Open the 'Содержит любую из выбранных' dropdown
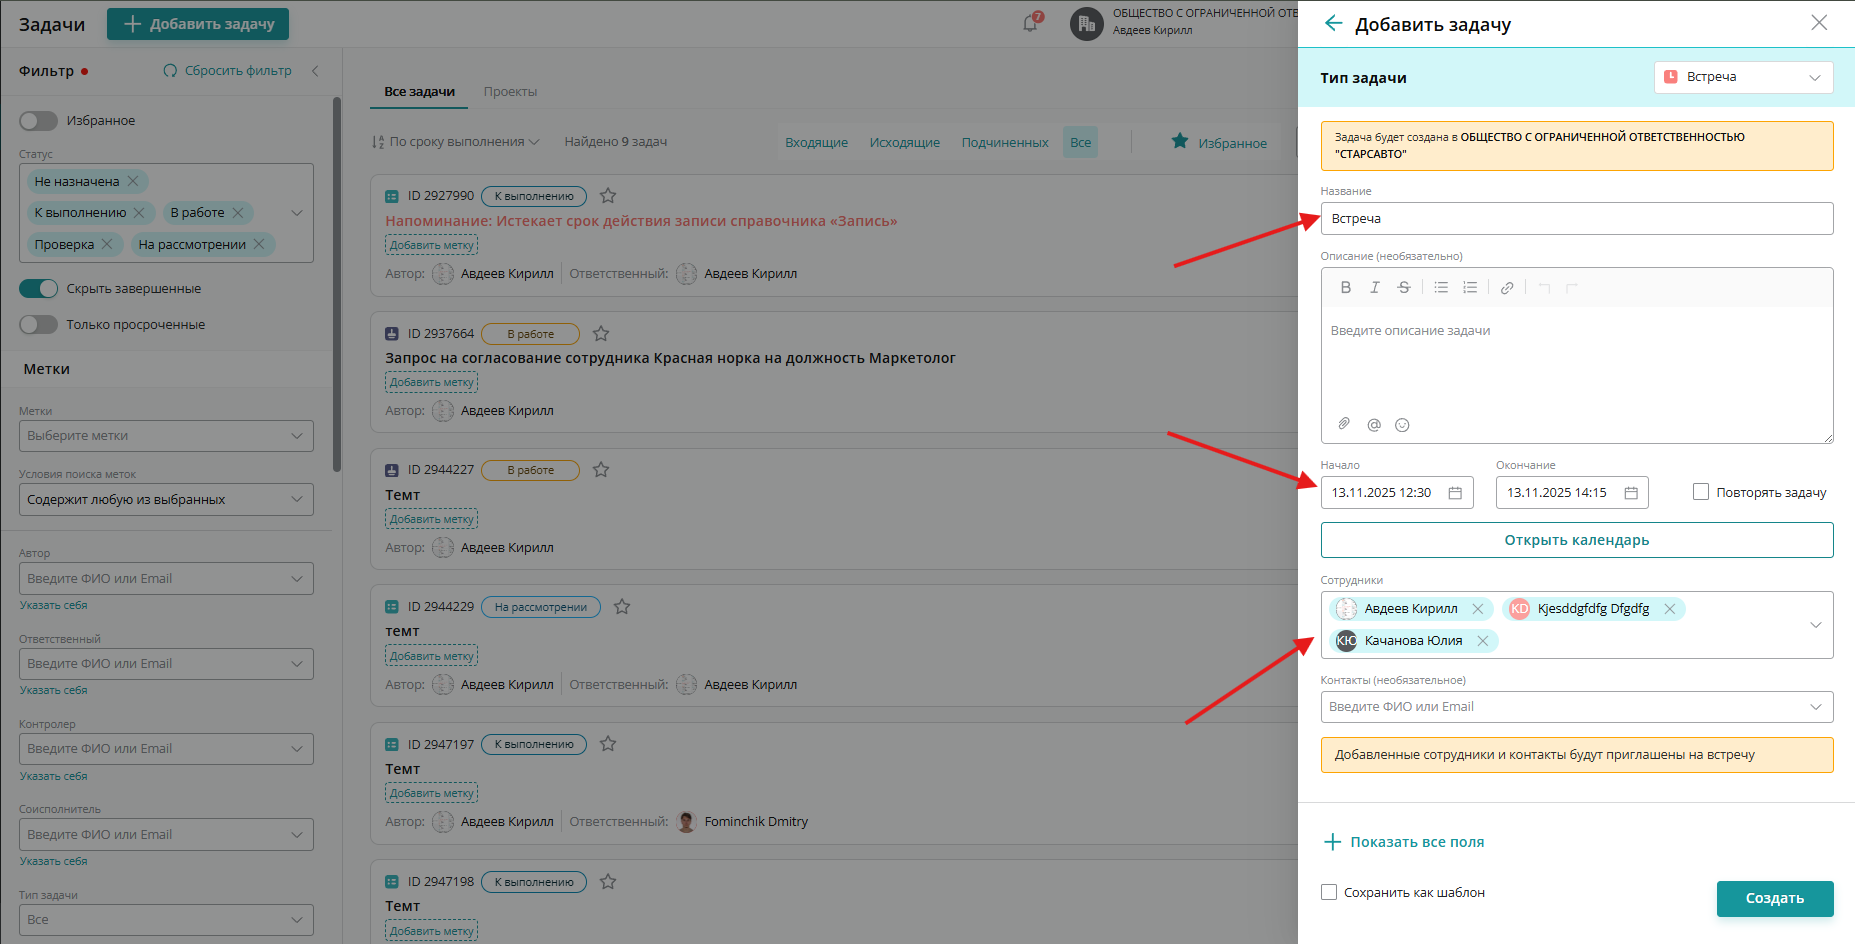 point(166,500)
